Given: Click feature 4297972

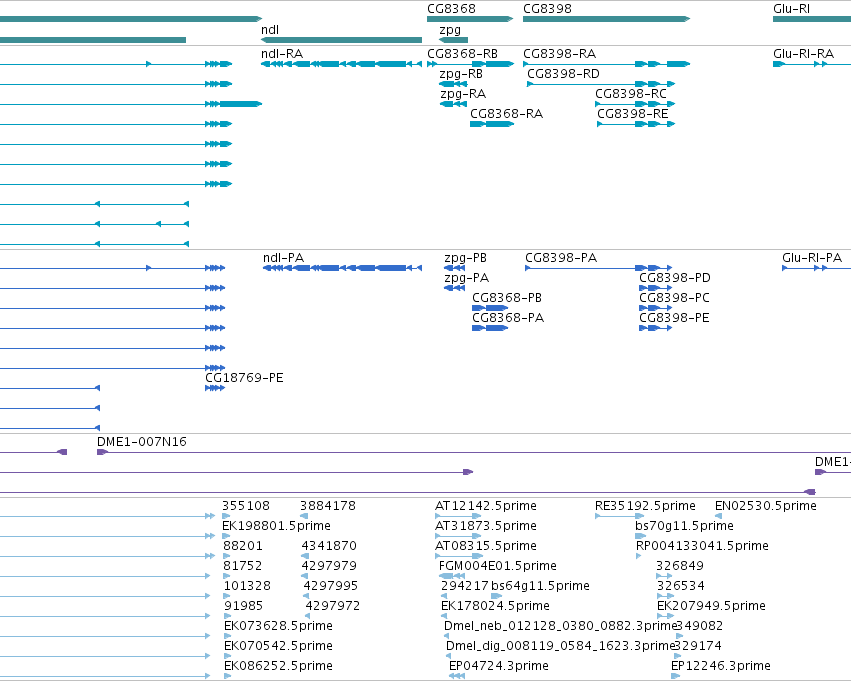Looking at the screenshot, I should (333, 606).
